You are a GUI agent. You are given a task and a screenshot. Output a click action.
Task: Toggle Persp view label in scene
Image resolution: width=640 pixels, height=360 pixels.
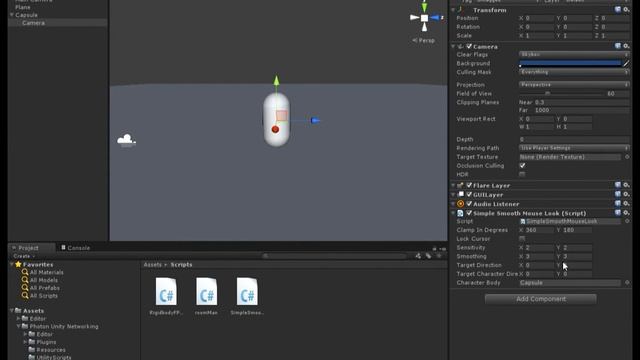(x=424, y=40)
